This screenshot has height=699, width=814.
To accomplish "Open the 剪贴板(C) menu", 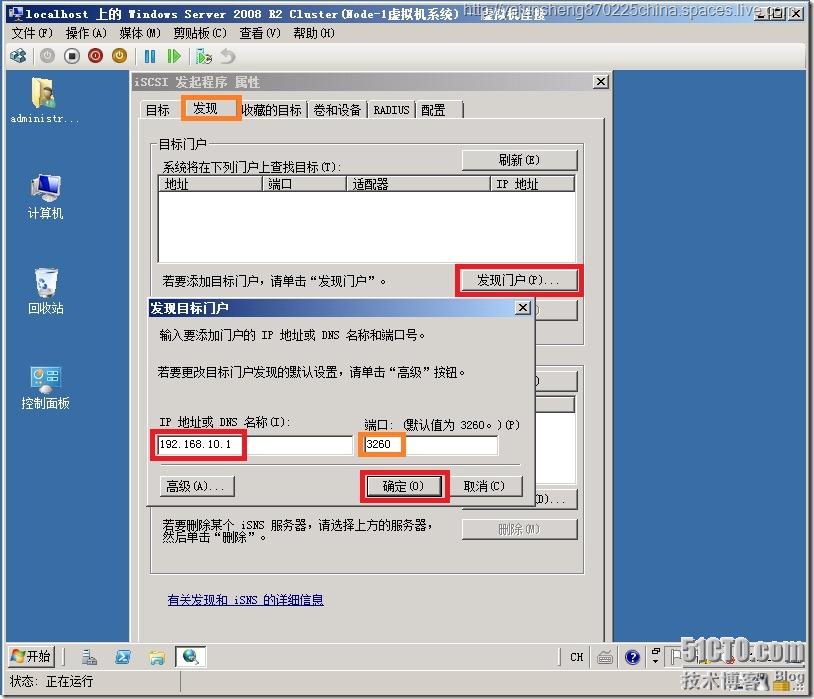I will tap(200, 33).
